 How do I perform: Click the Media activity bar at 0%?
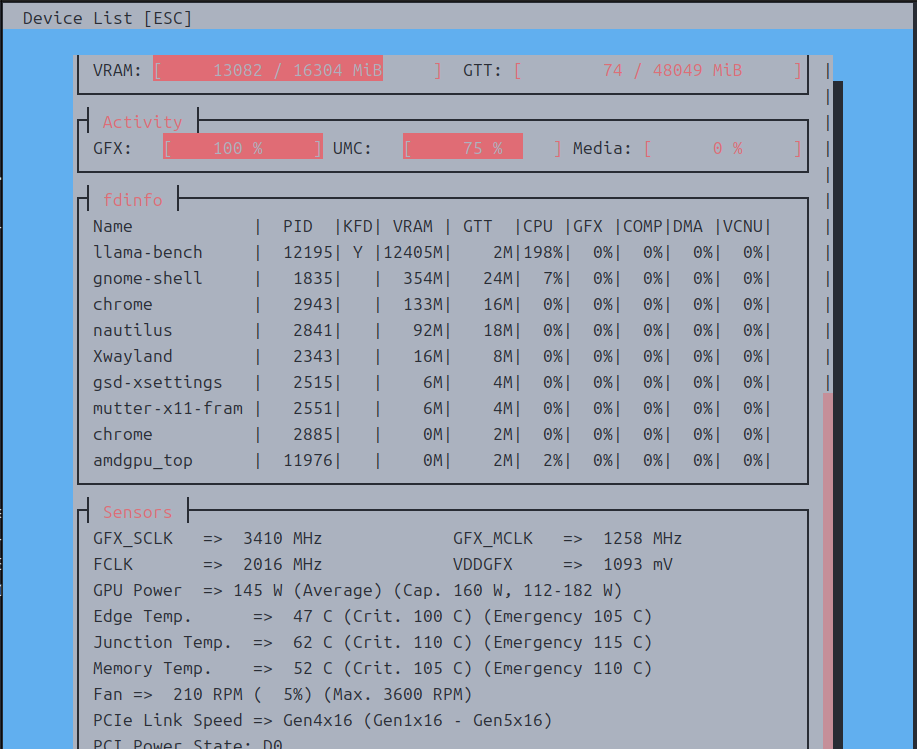coord(722,148)
